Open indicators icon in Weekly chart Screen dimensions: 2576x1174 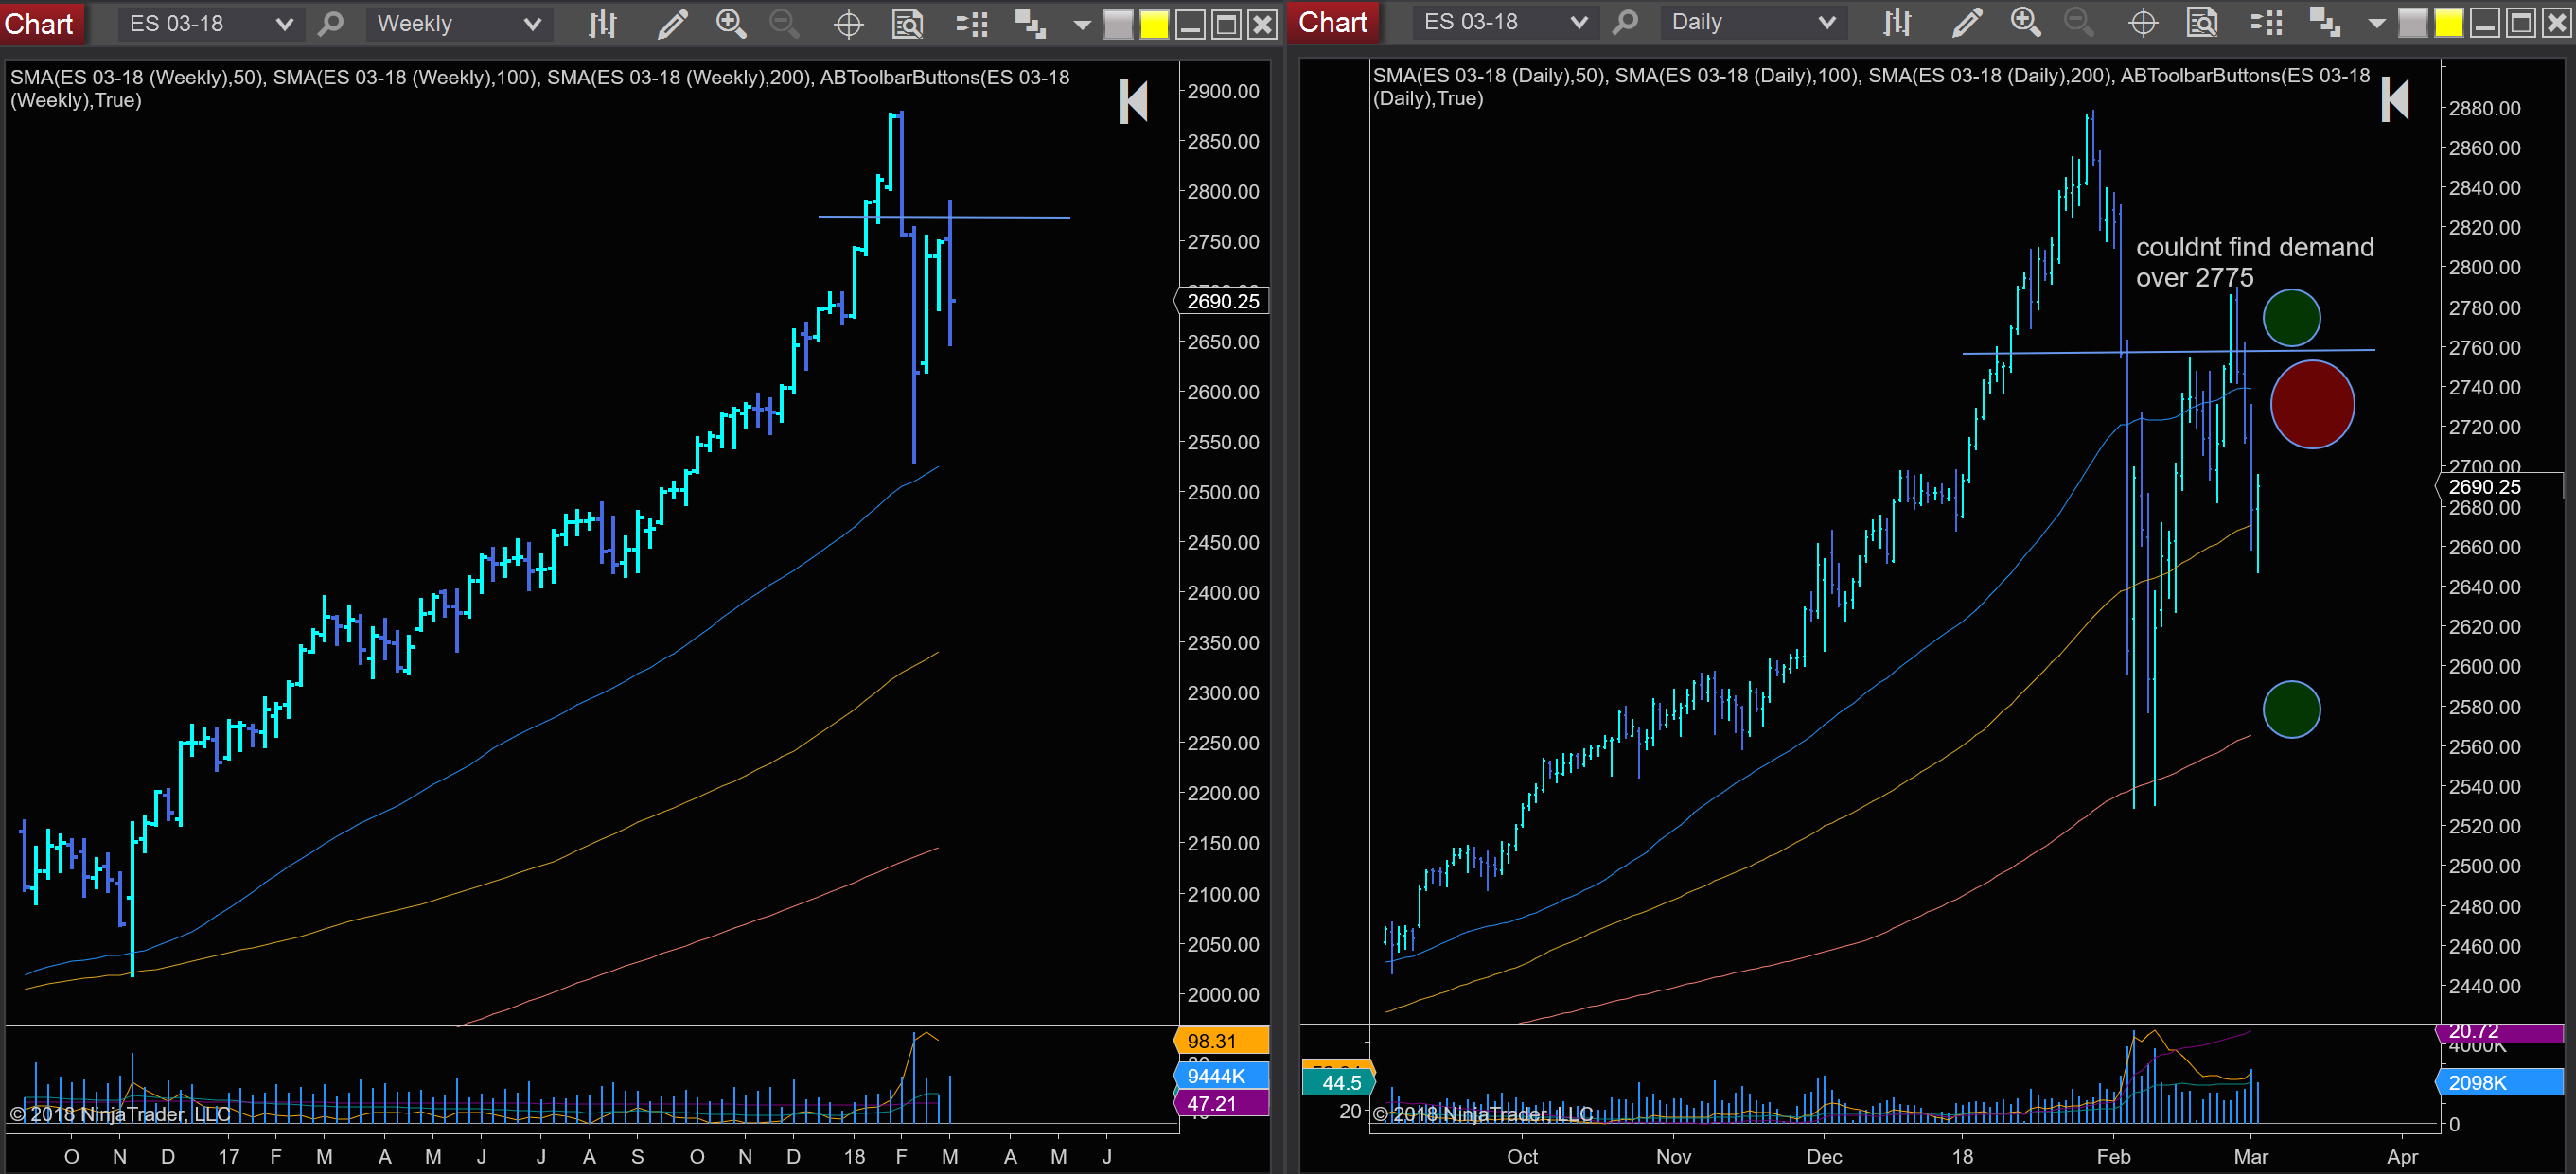[x=972, y=24]
